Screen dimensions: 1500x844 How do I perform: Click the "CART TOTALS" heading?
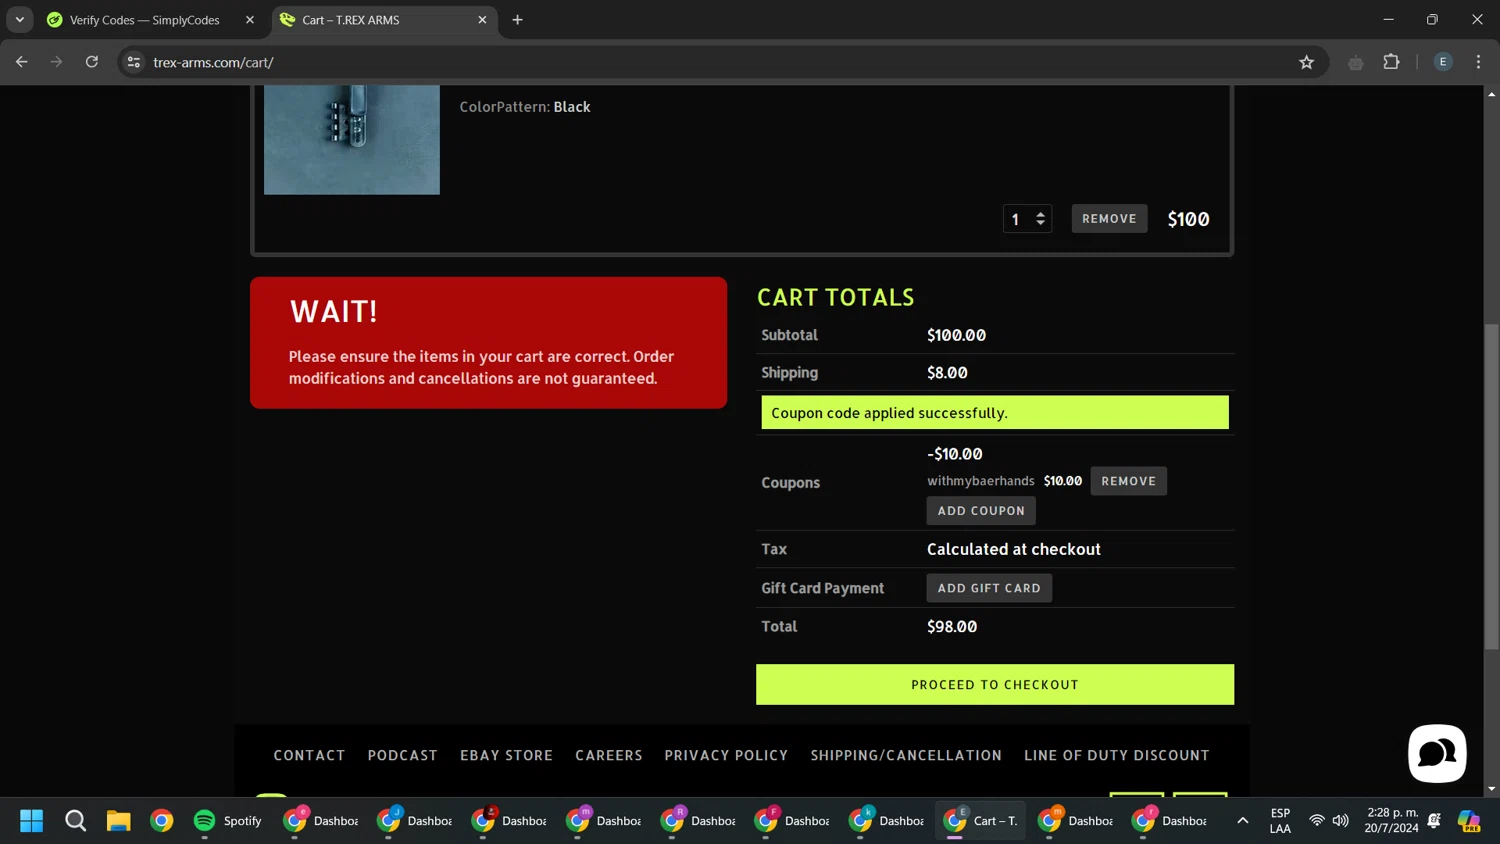[x=836, y=297]
